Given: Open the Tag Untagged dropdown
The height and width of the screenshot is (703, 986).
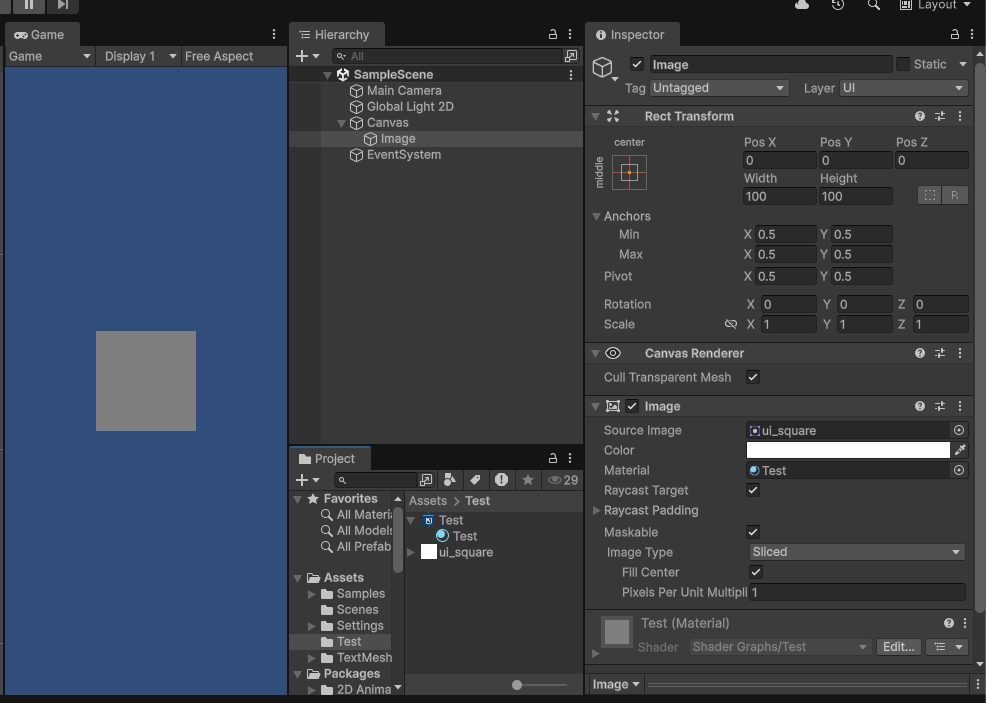Looking at the screenshot, I should (x=719, y=88).
